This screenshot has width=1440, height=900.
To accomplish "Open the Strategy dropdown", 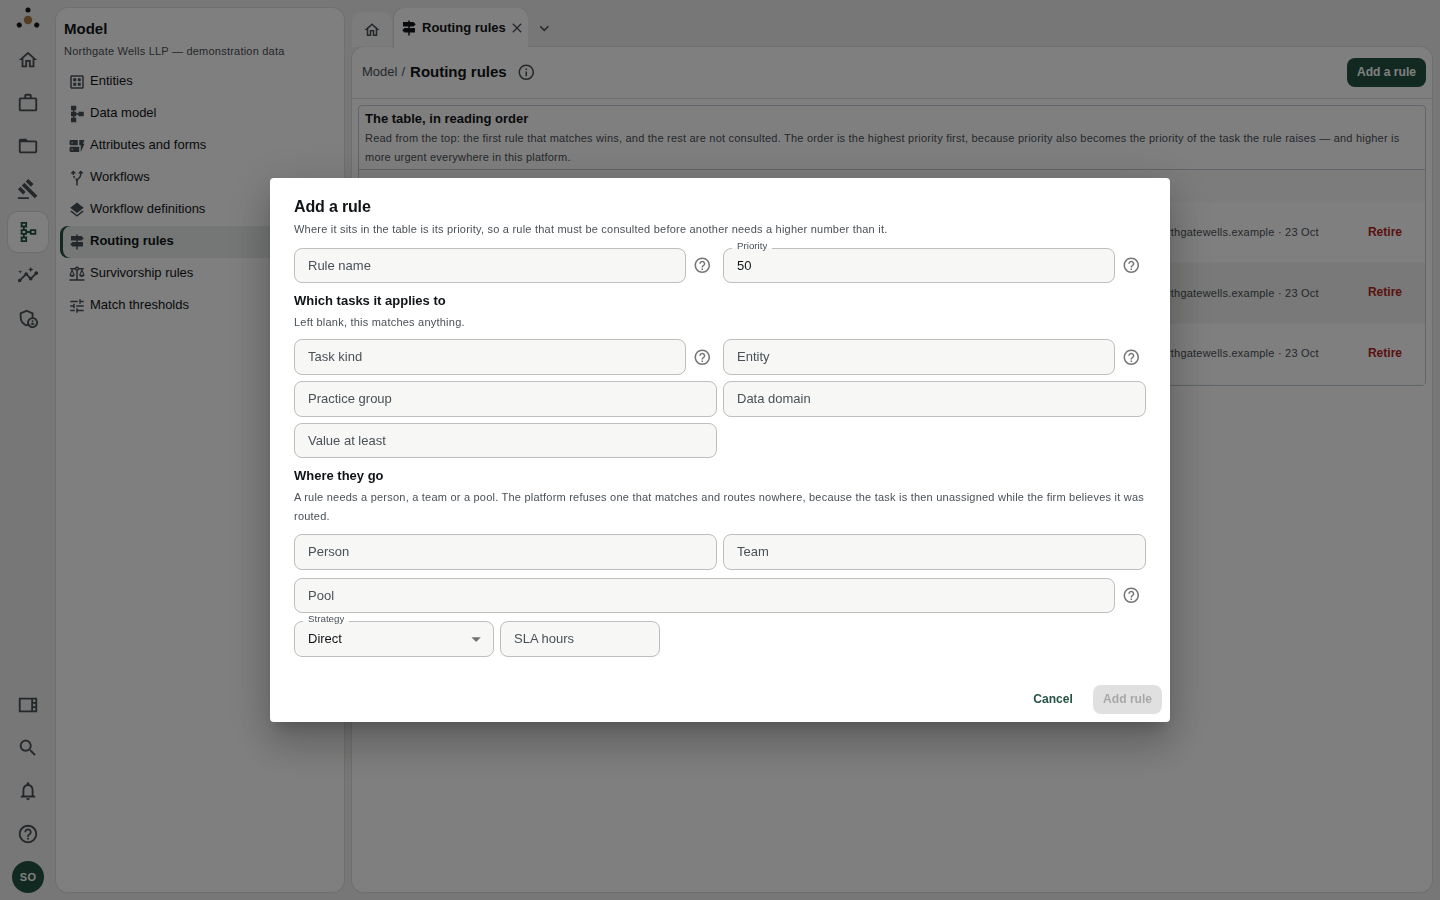I will tap(394, 639).
